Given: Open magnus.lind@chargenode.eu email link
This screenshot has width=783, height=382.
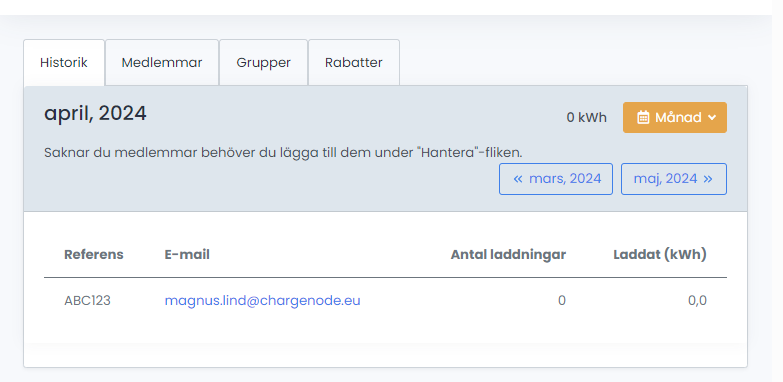Looking at the screenshot, I should click(263, 301).
